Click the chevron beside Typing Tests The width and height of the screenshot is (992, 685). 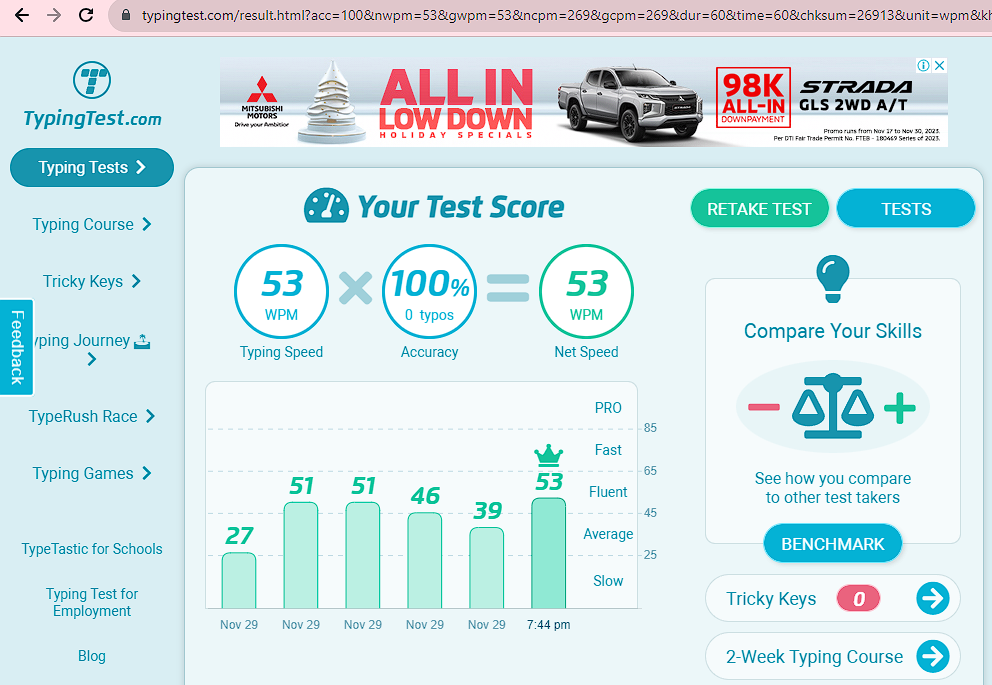(x=140, y=167)
